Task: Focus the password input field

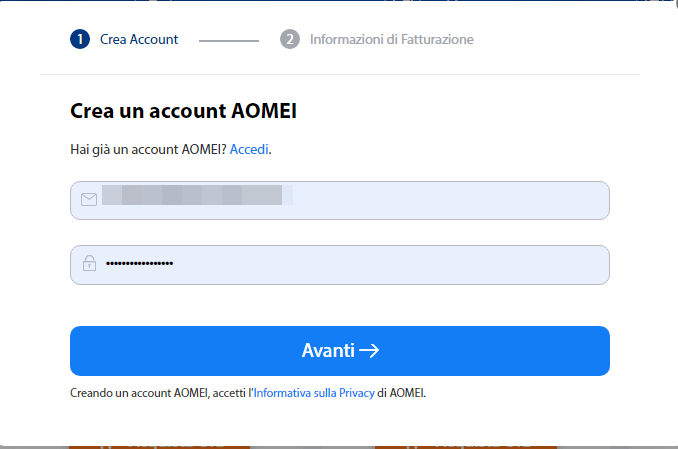Action: [400, 264]
